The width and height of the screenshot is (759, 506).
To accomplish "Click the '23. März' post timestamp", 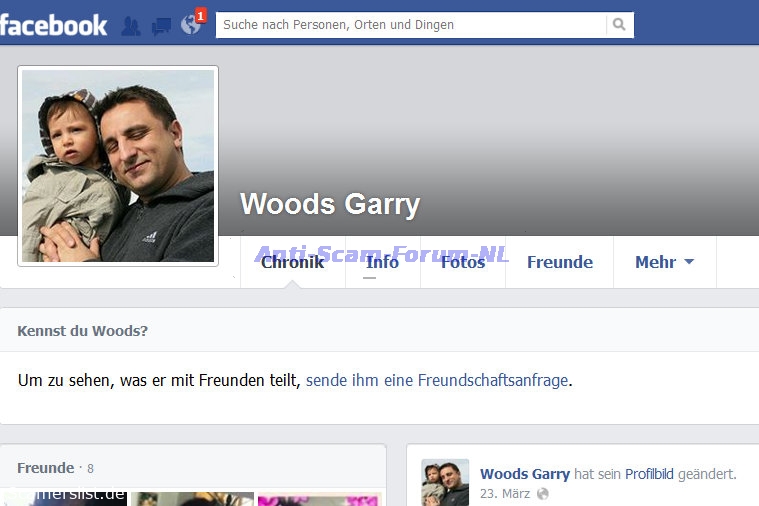I will [505, 494].
